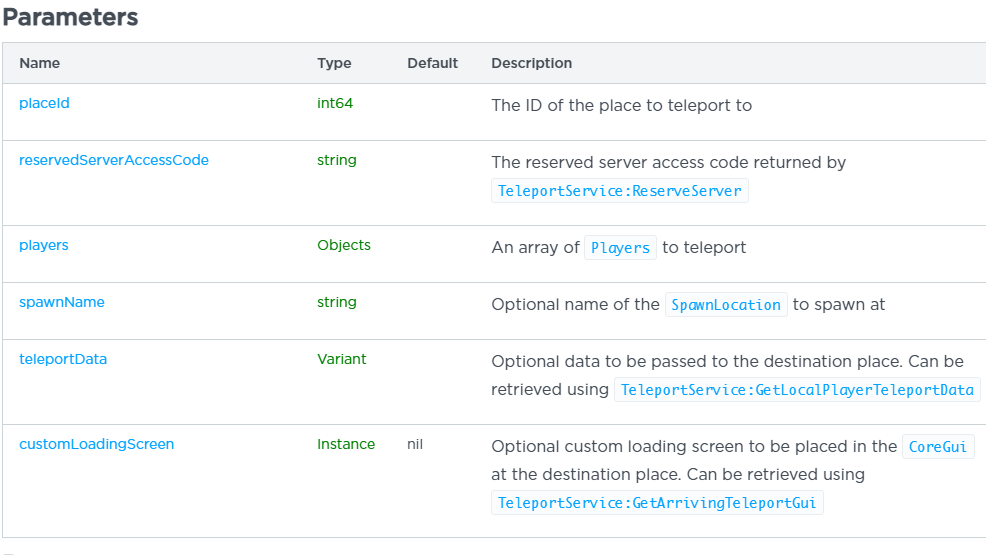986x555 pixels.
Task: Click 'Optional custom loading screen' description line
Action: (694, 447)
